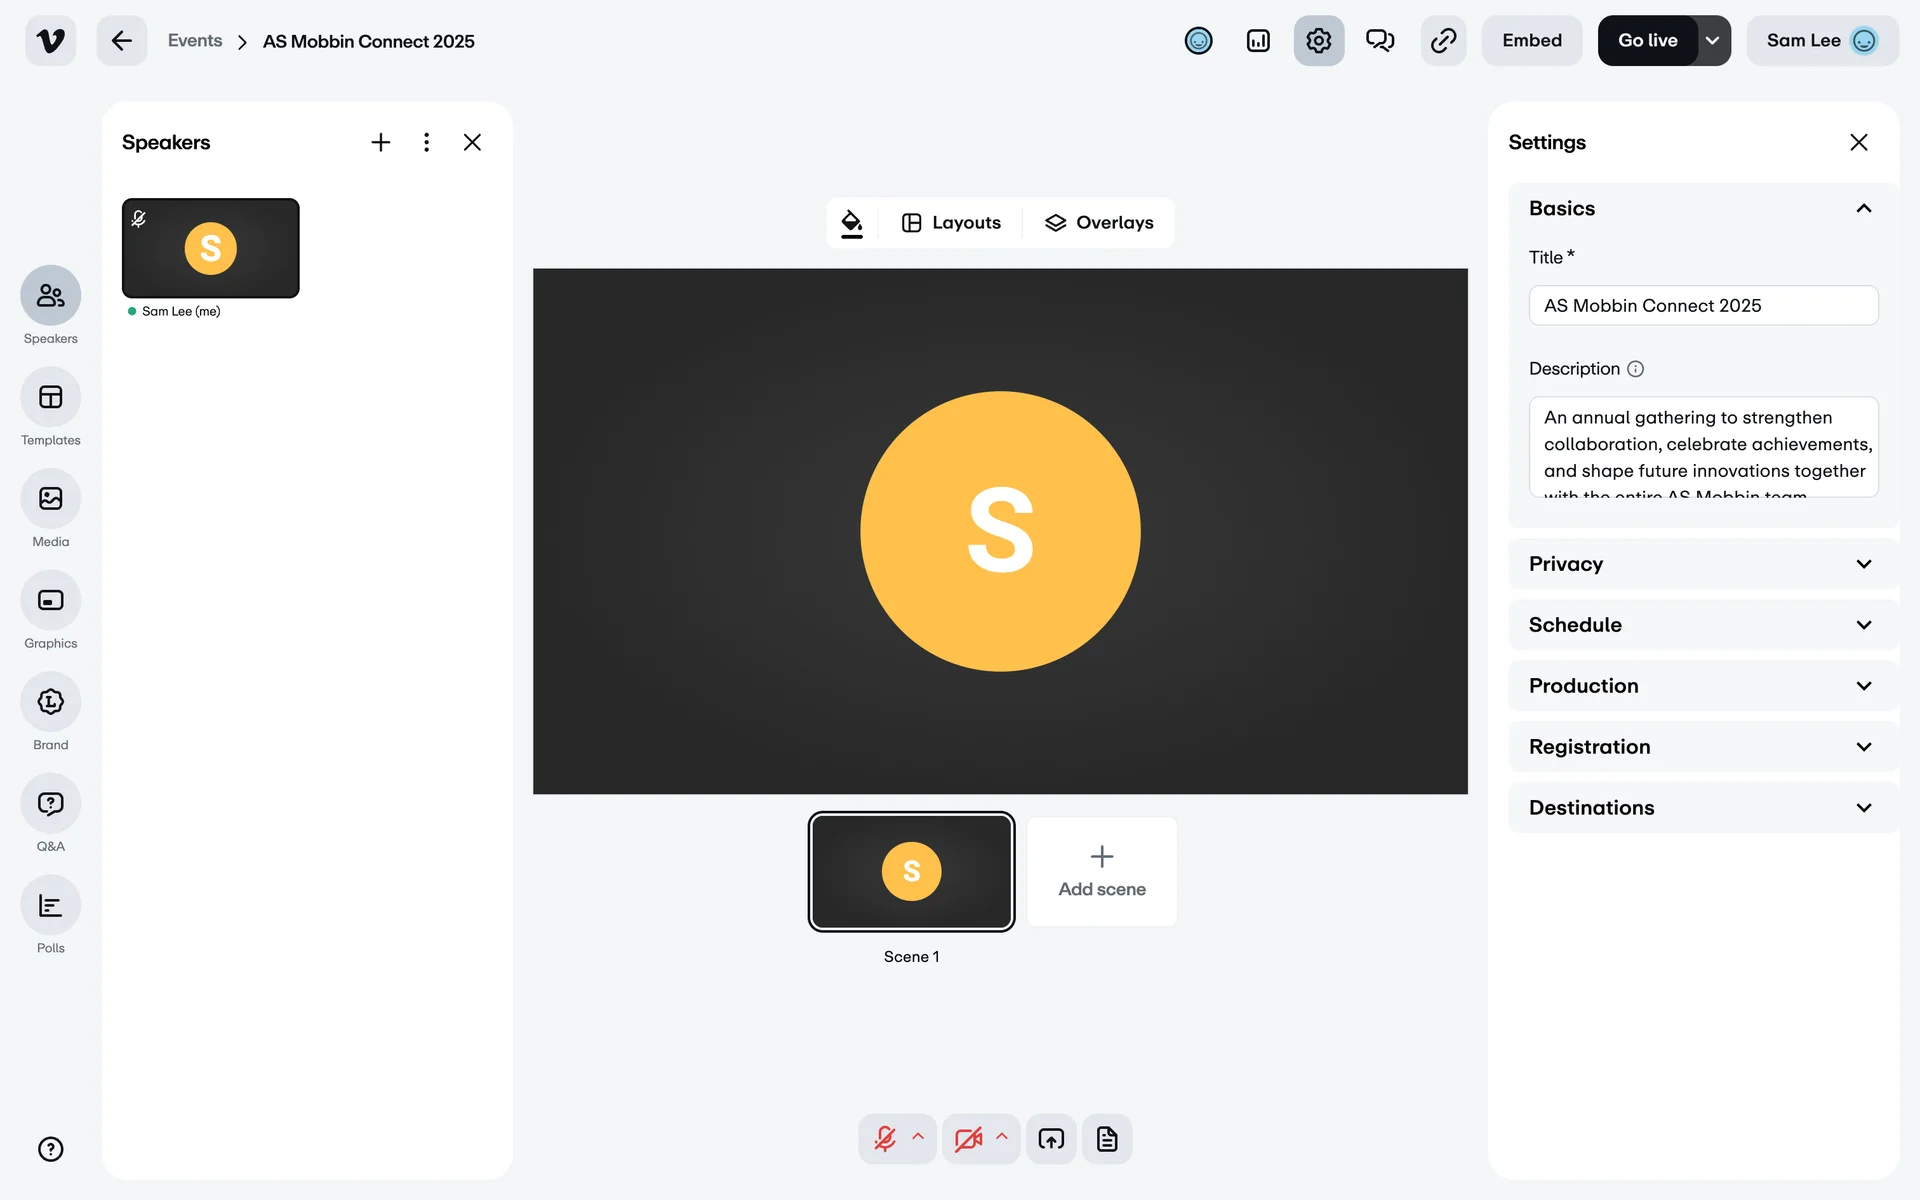Open the background color fill picker
This screenshot has height=1200, width=1920.
[852, 223]
